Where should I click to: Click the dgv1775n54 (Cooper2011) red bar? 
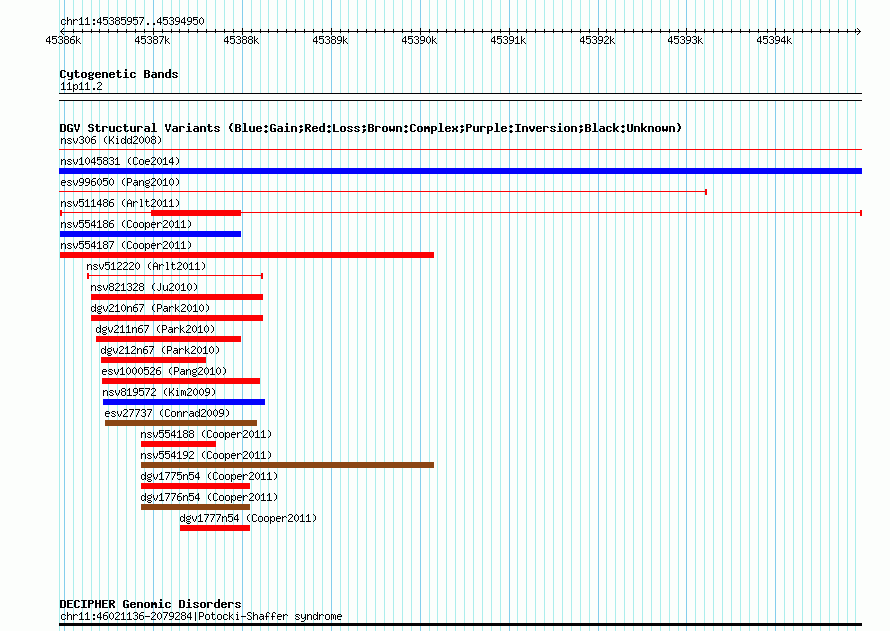click(x=195, y=486)
